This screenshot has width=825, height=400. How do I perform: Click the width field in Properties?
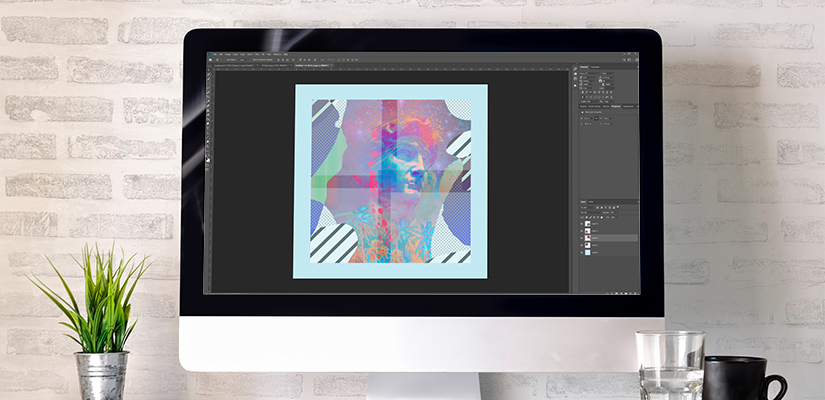589,118
